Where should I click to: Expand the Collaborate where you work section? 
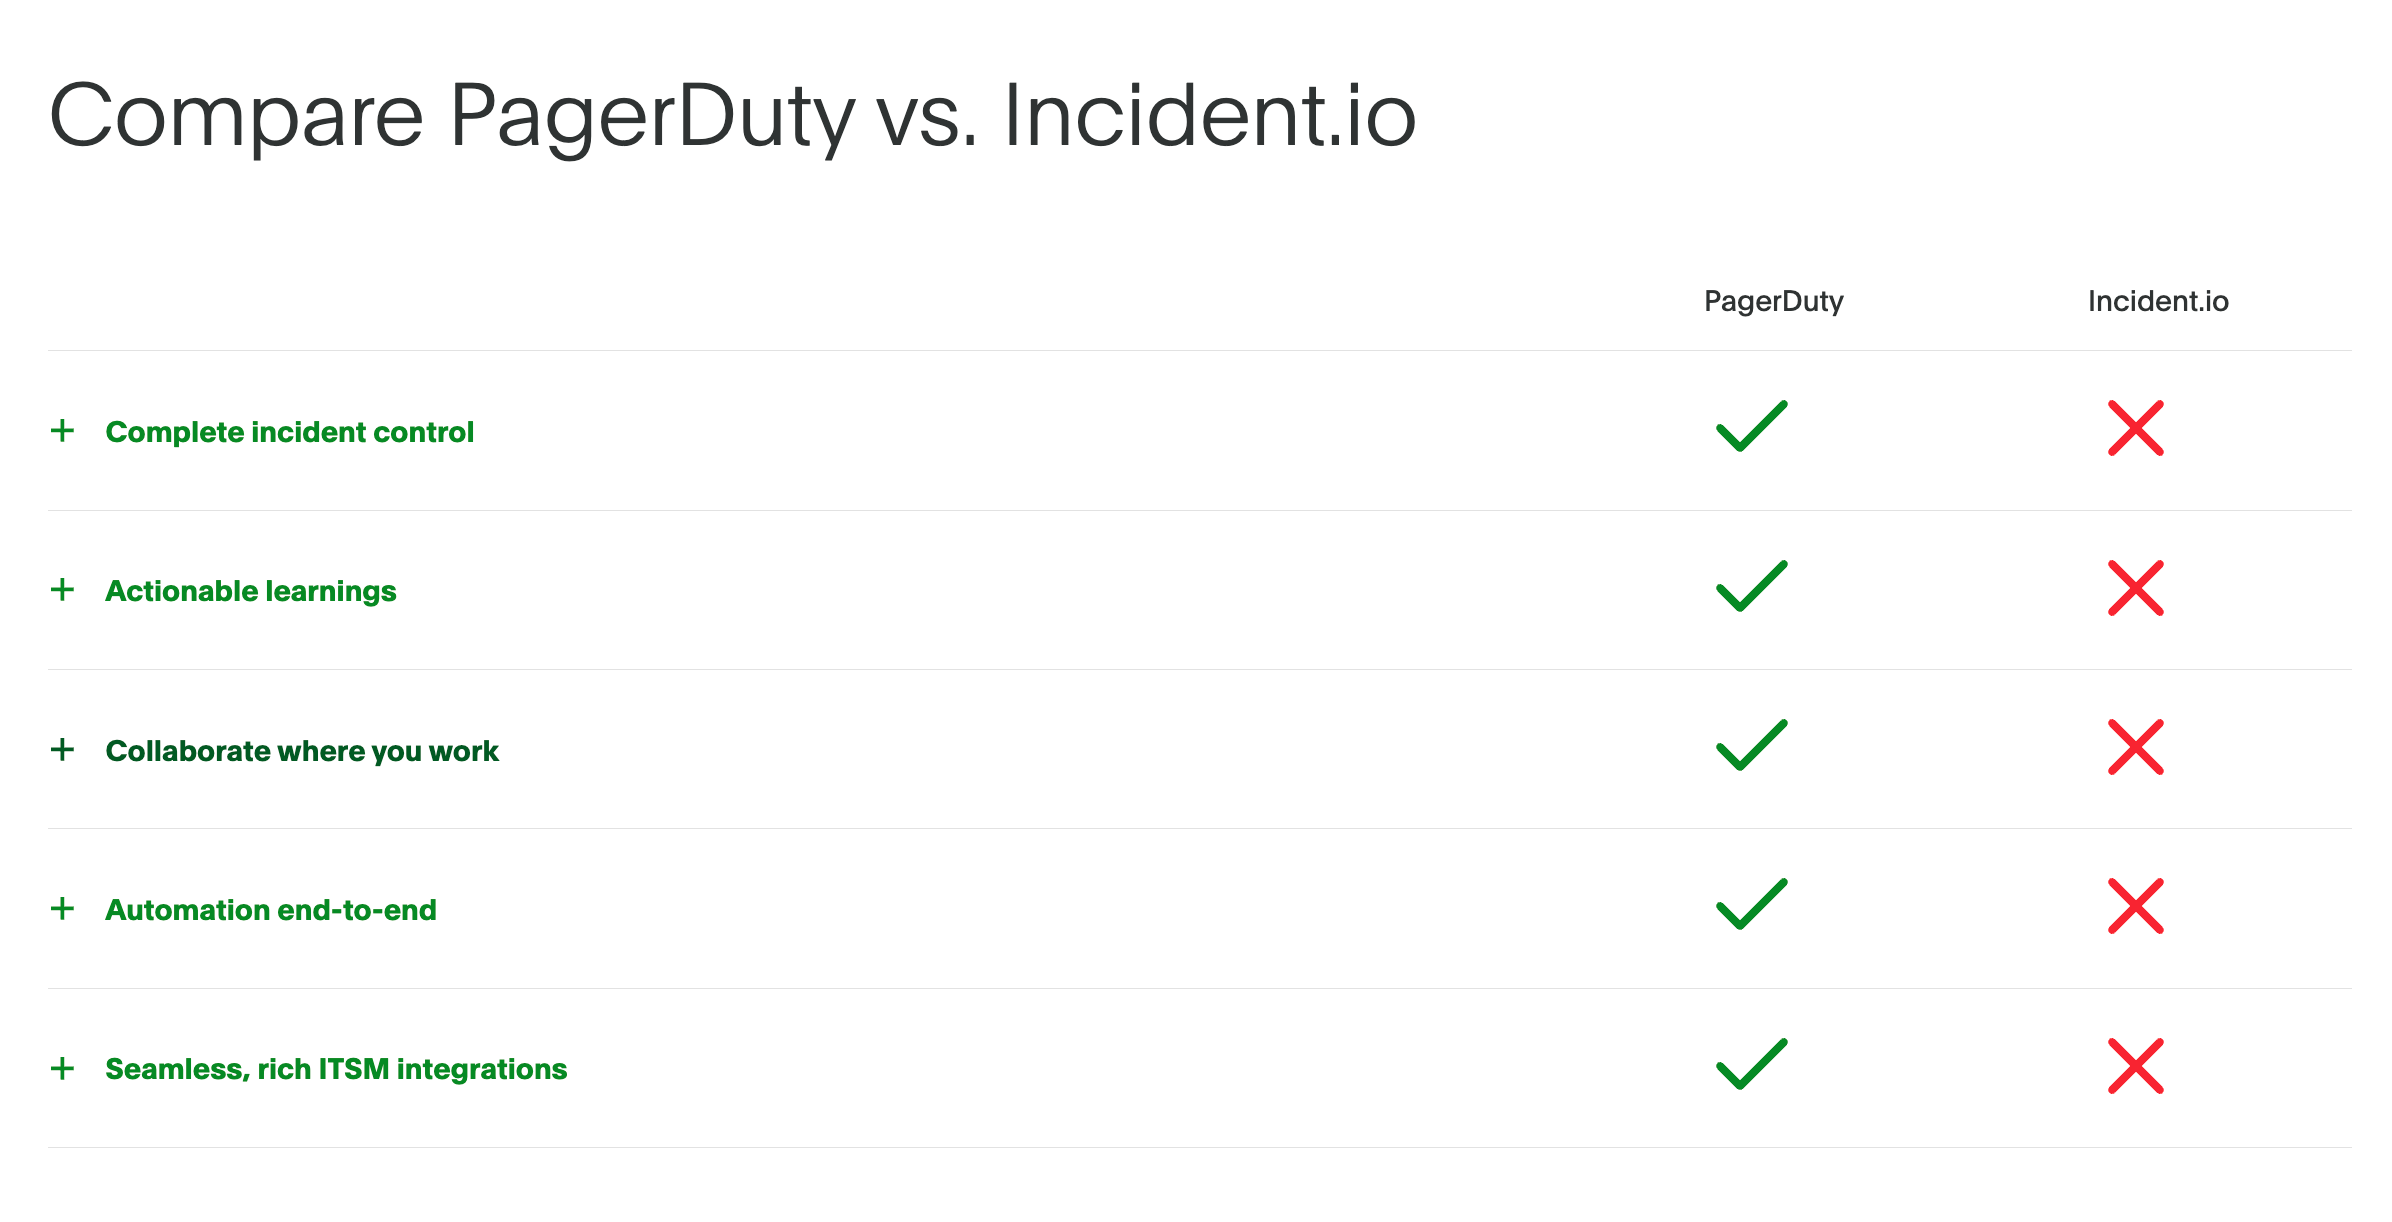64,749
